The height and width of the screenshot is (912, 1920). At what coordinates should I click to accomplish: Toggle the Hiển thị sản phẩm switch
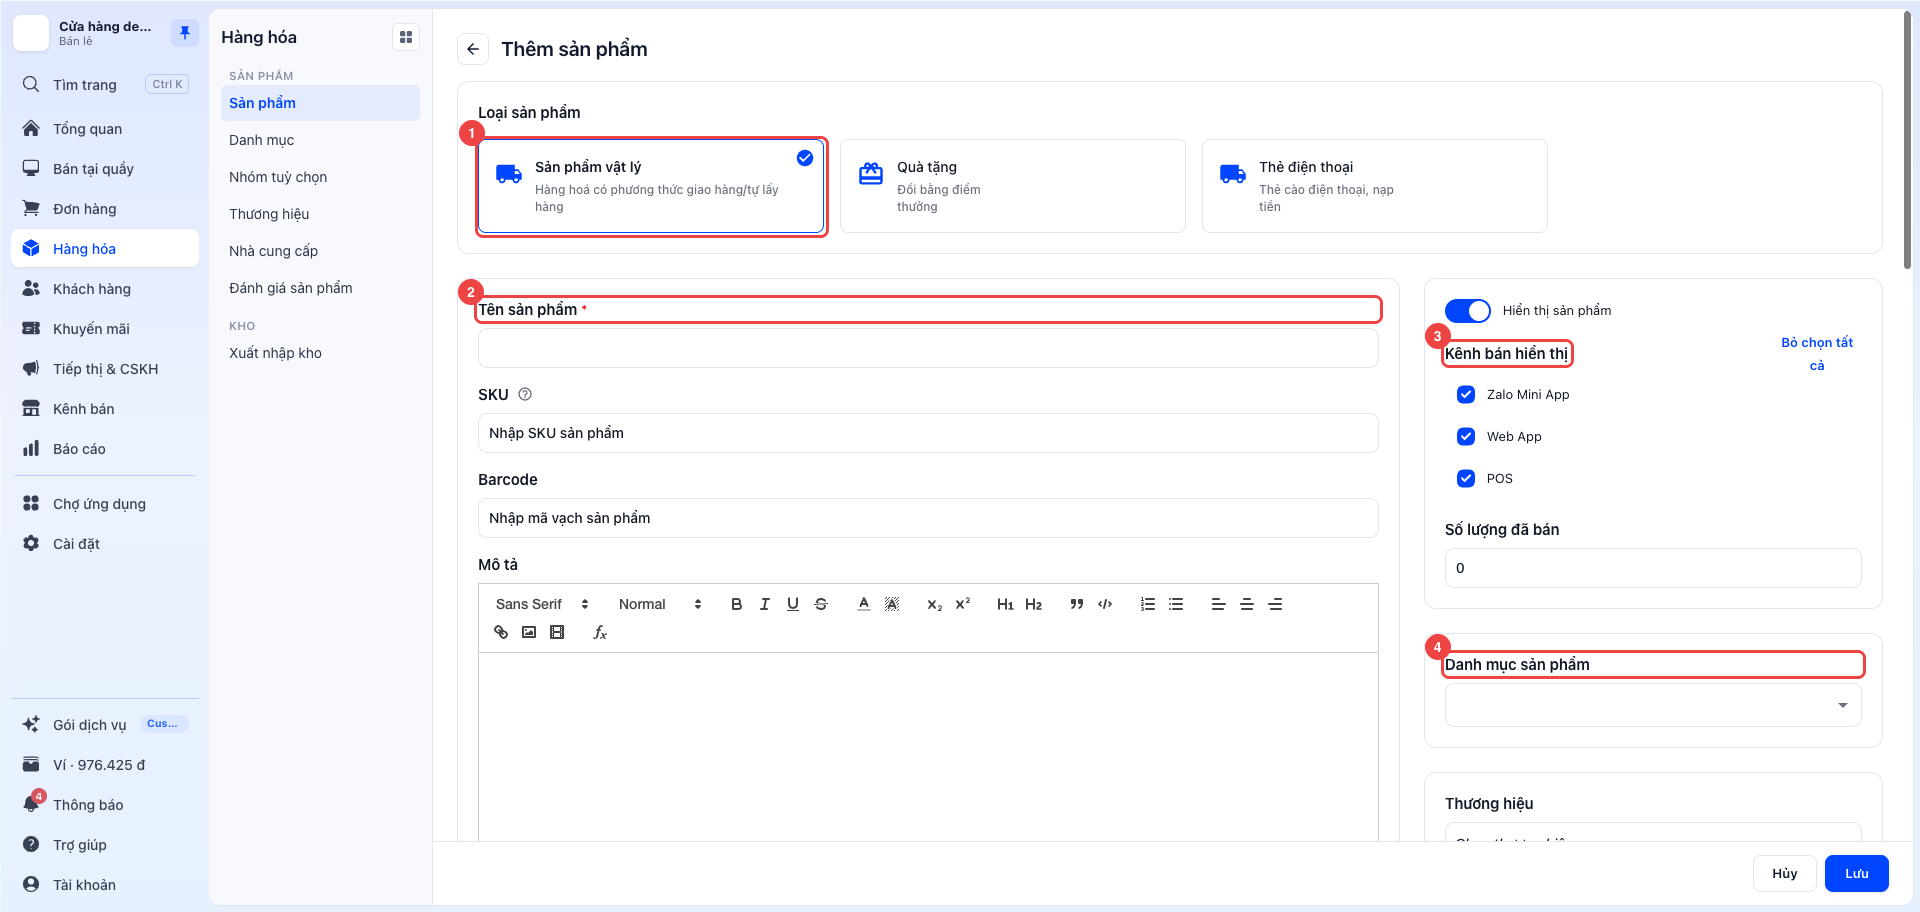pos(1467,311)
